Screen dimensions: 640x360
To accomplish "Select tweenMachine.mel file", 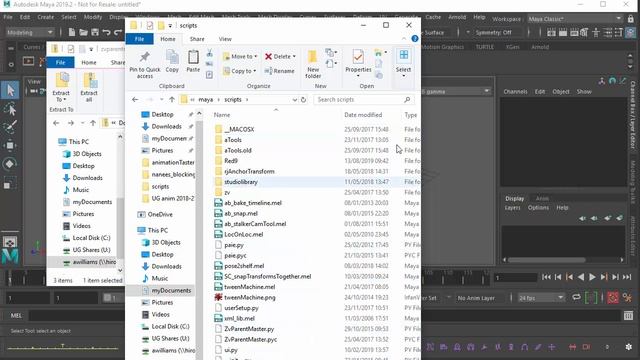I will (249, 287).
